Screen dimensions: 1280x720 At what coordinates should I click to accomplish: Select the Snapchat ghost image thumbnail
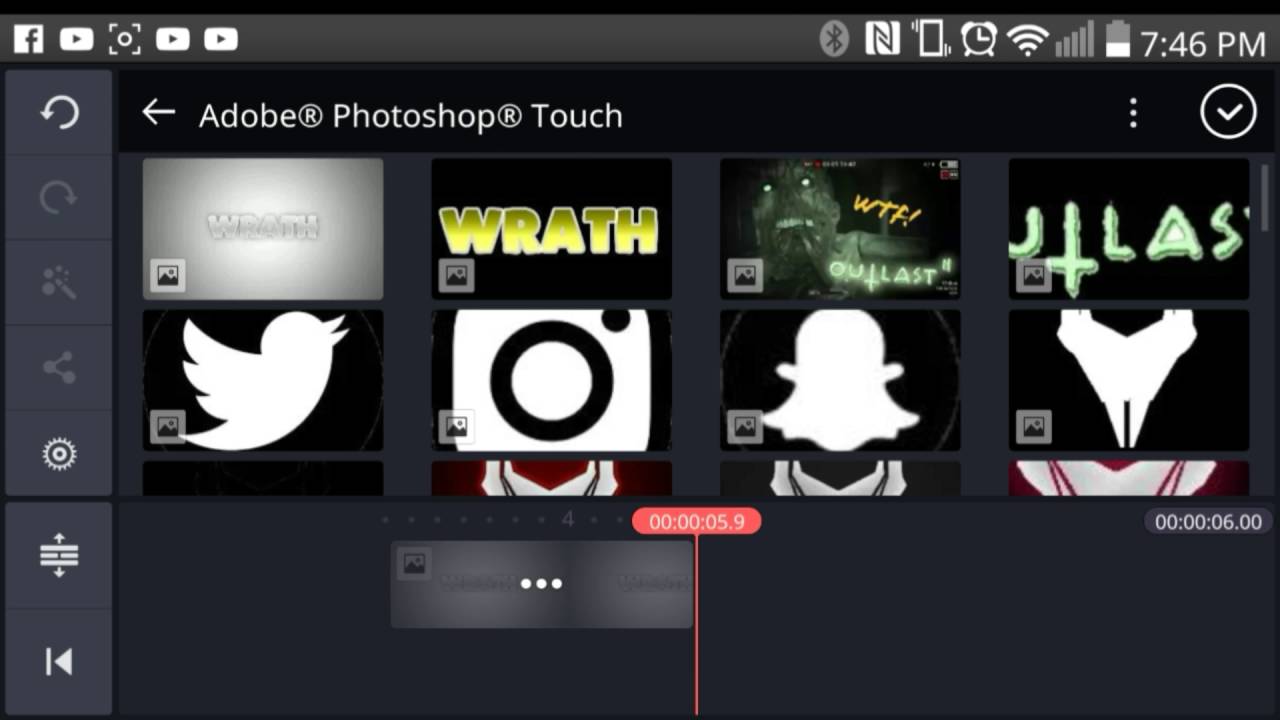[x=840, y=380]
